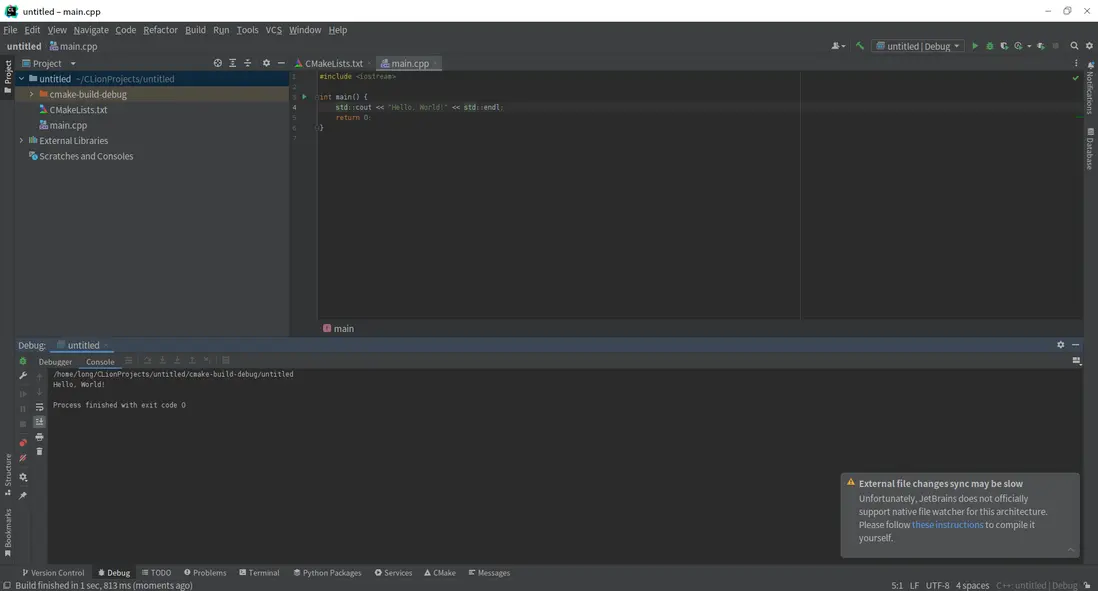Screen dimensions: 1098x591
Task: Click the print console output icon
Action: pos(39,437)
